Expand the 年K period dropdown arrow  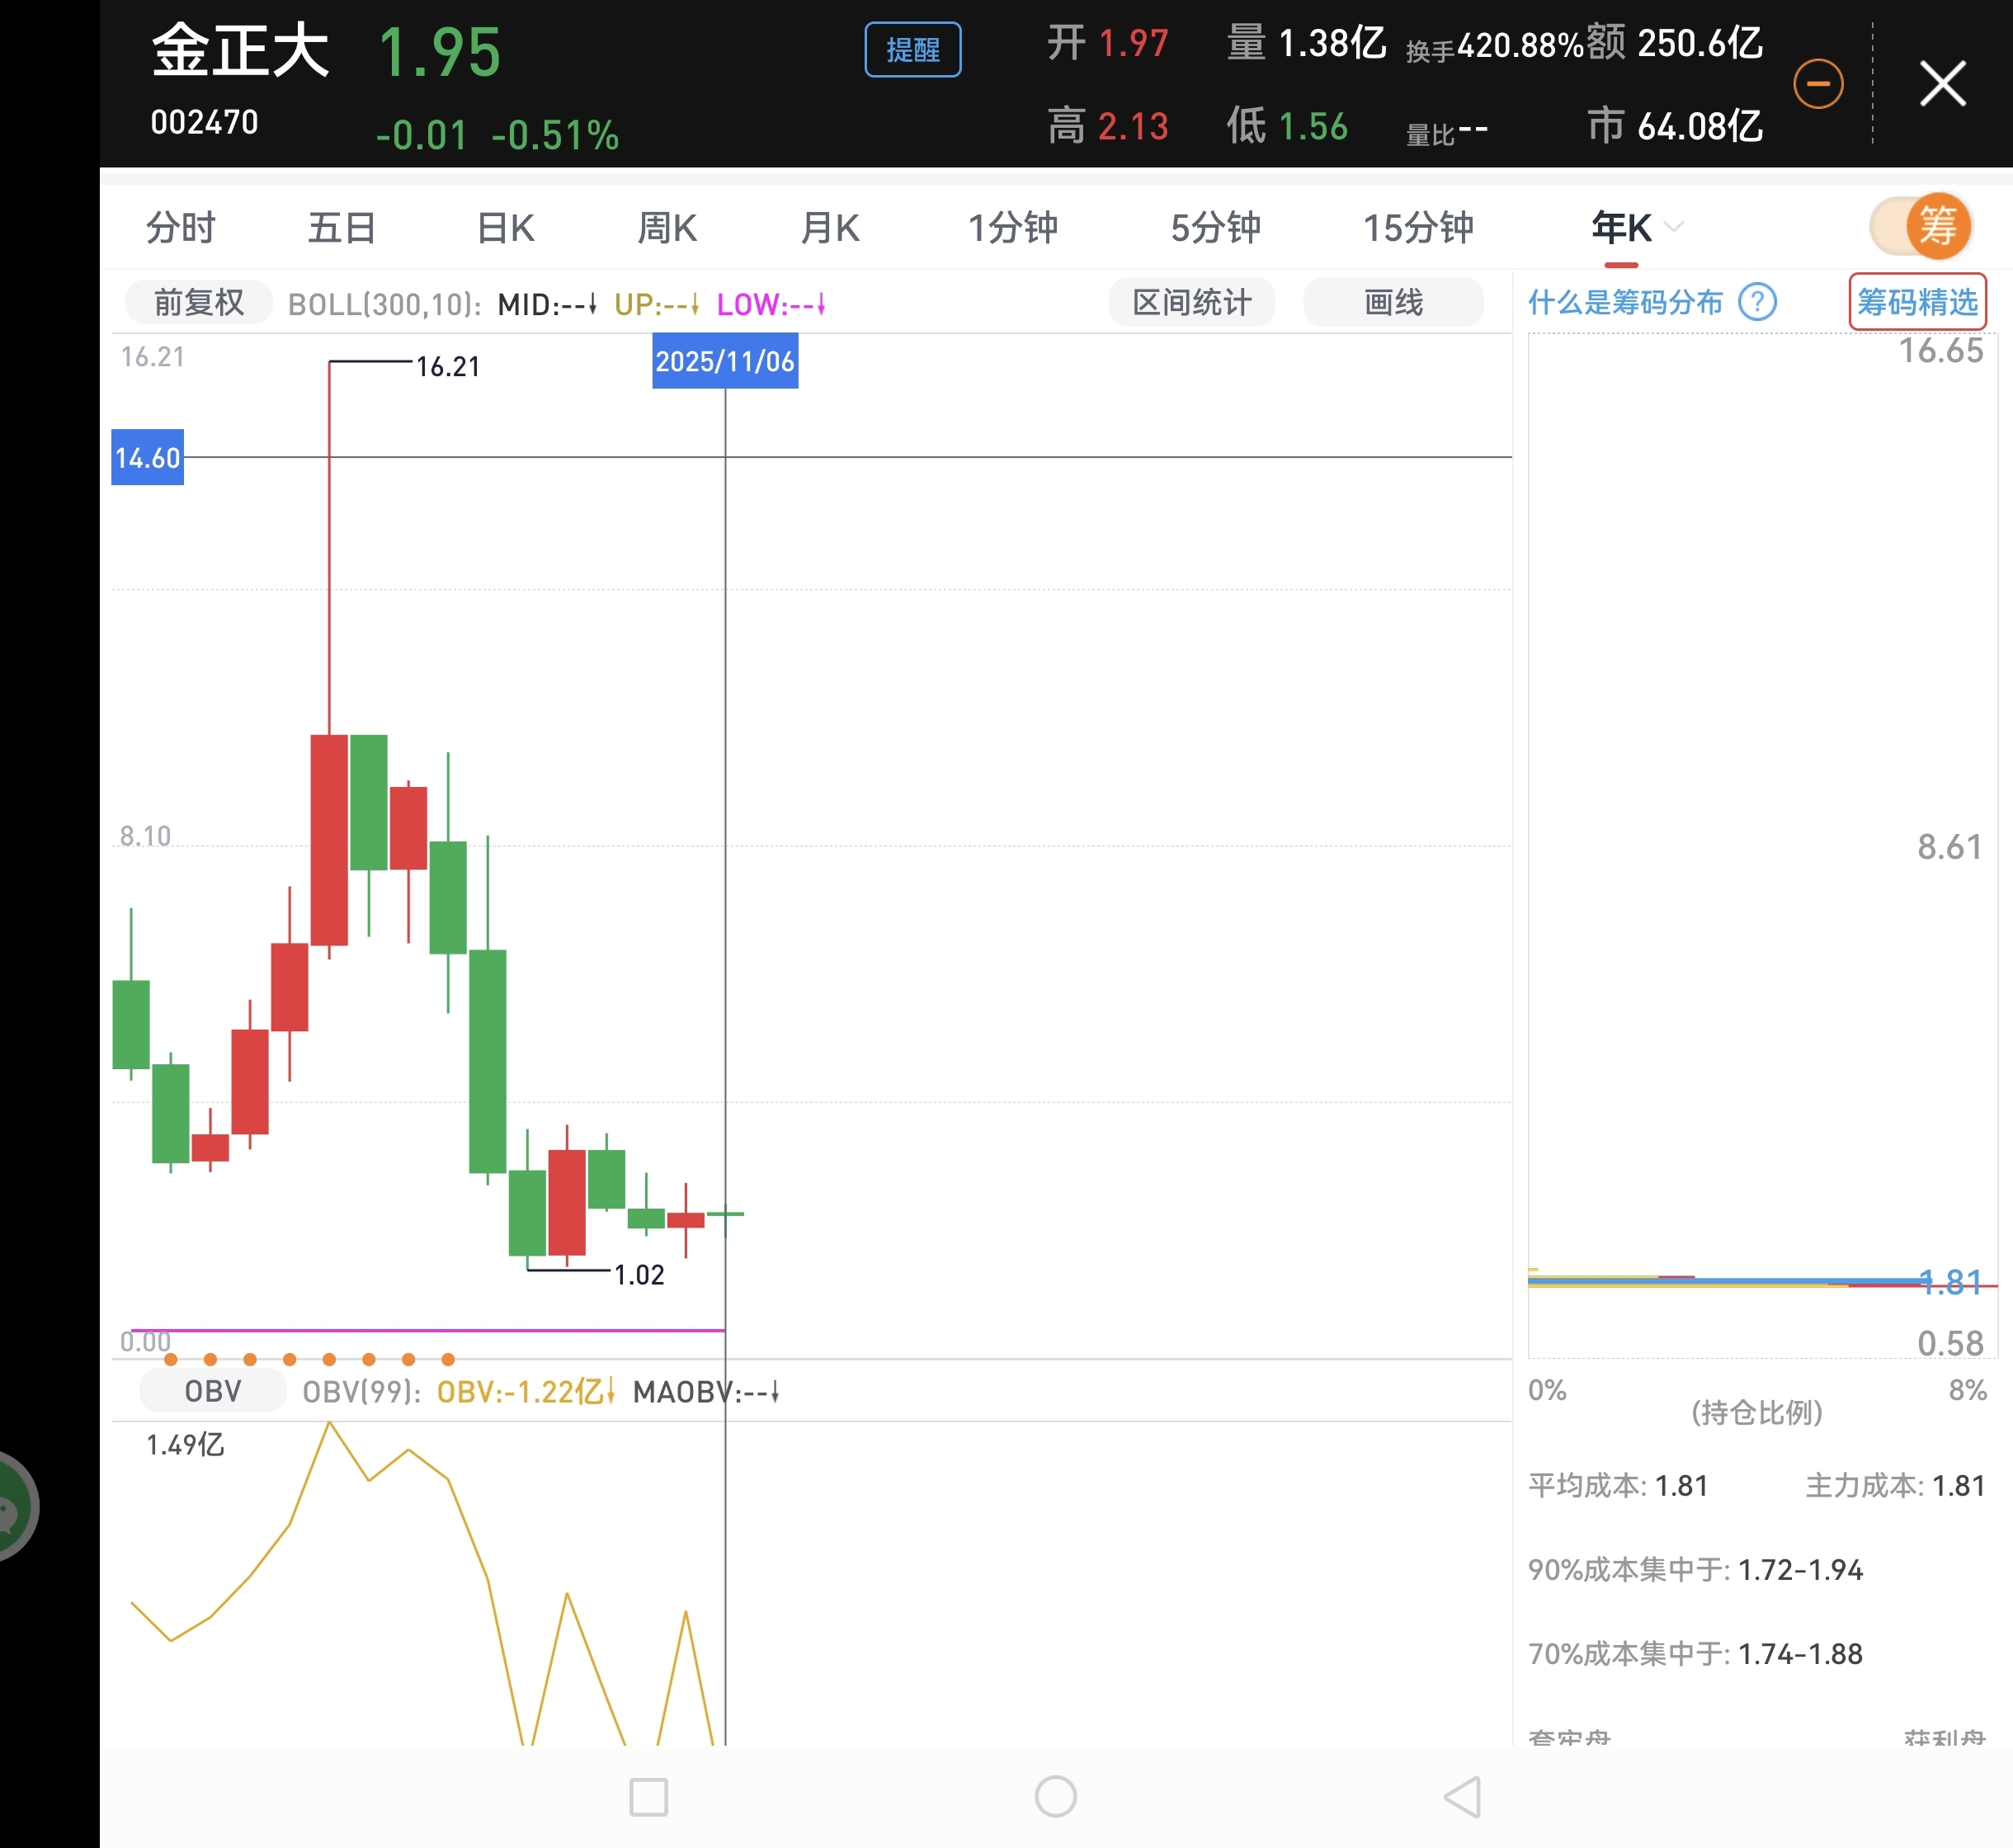click(1674, 227)
